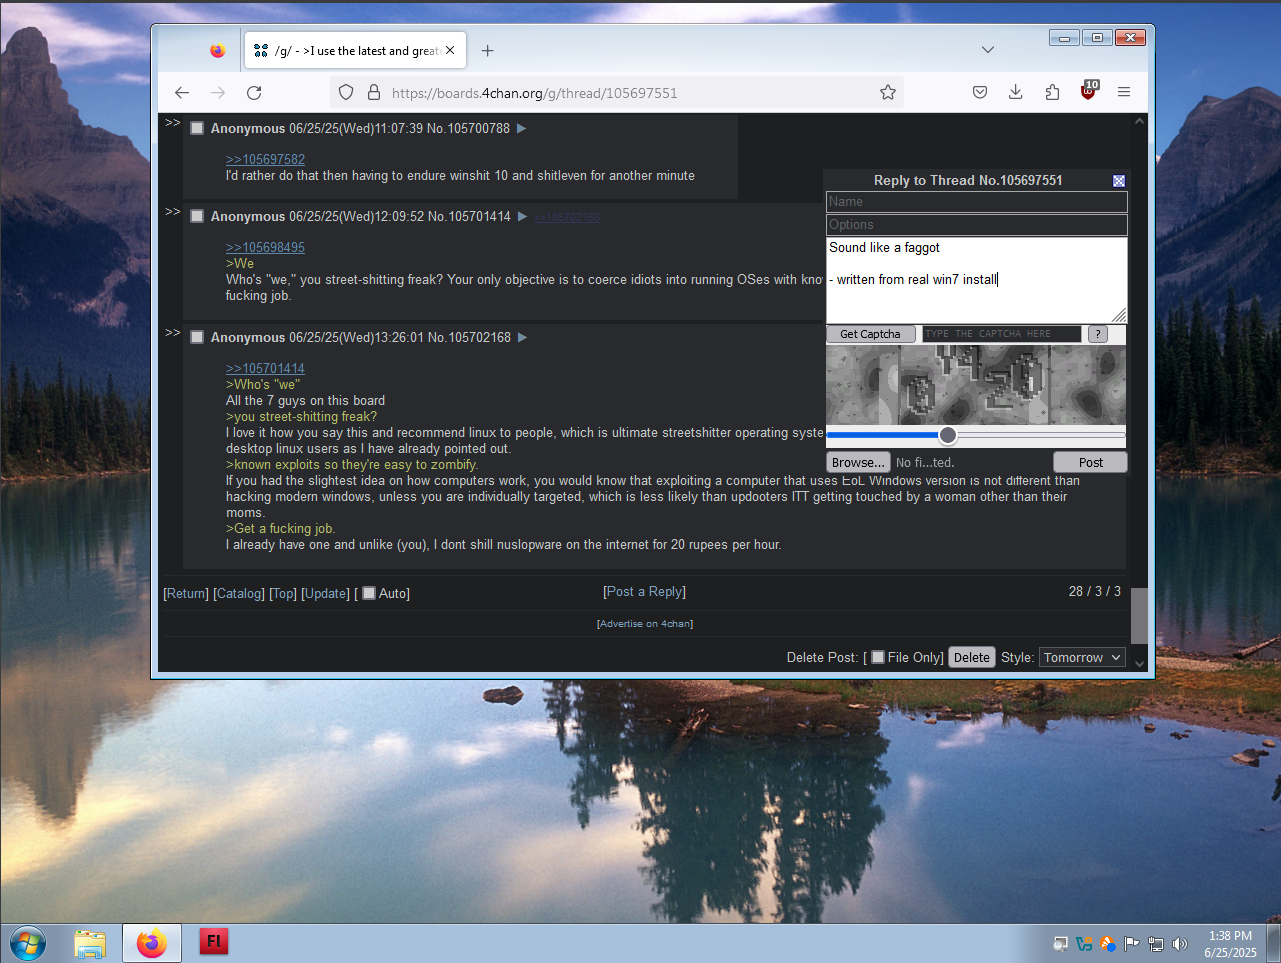Click the Delete post button
Viewport: 1281px width, 963px height.
click(972, 657)
